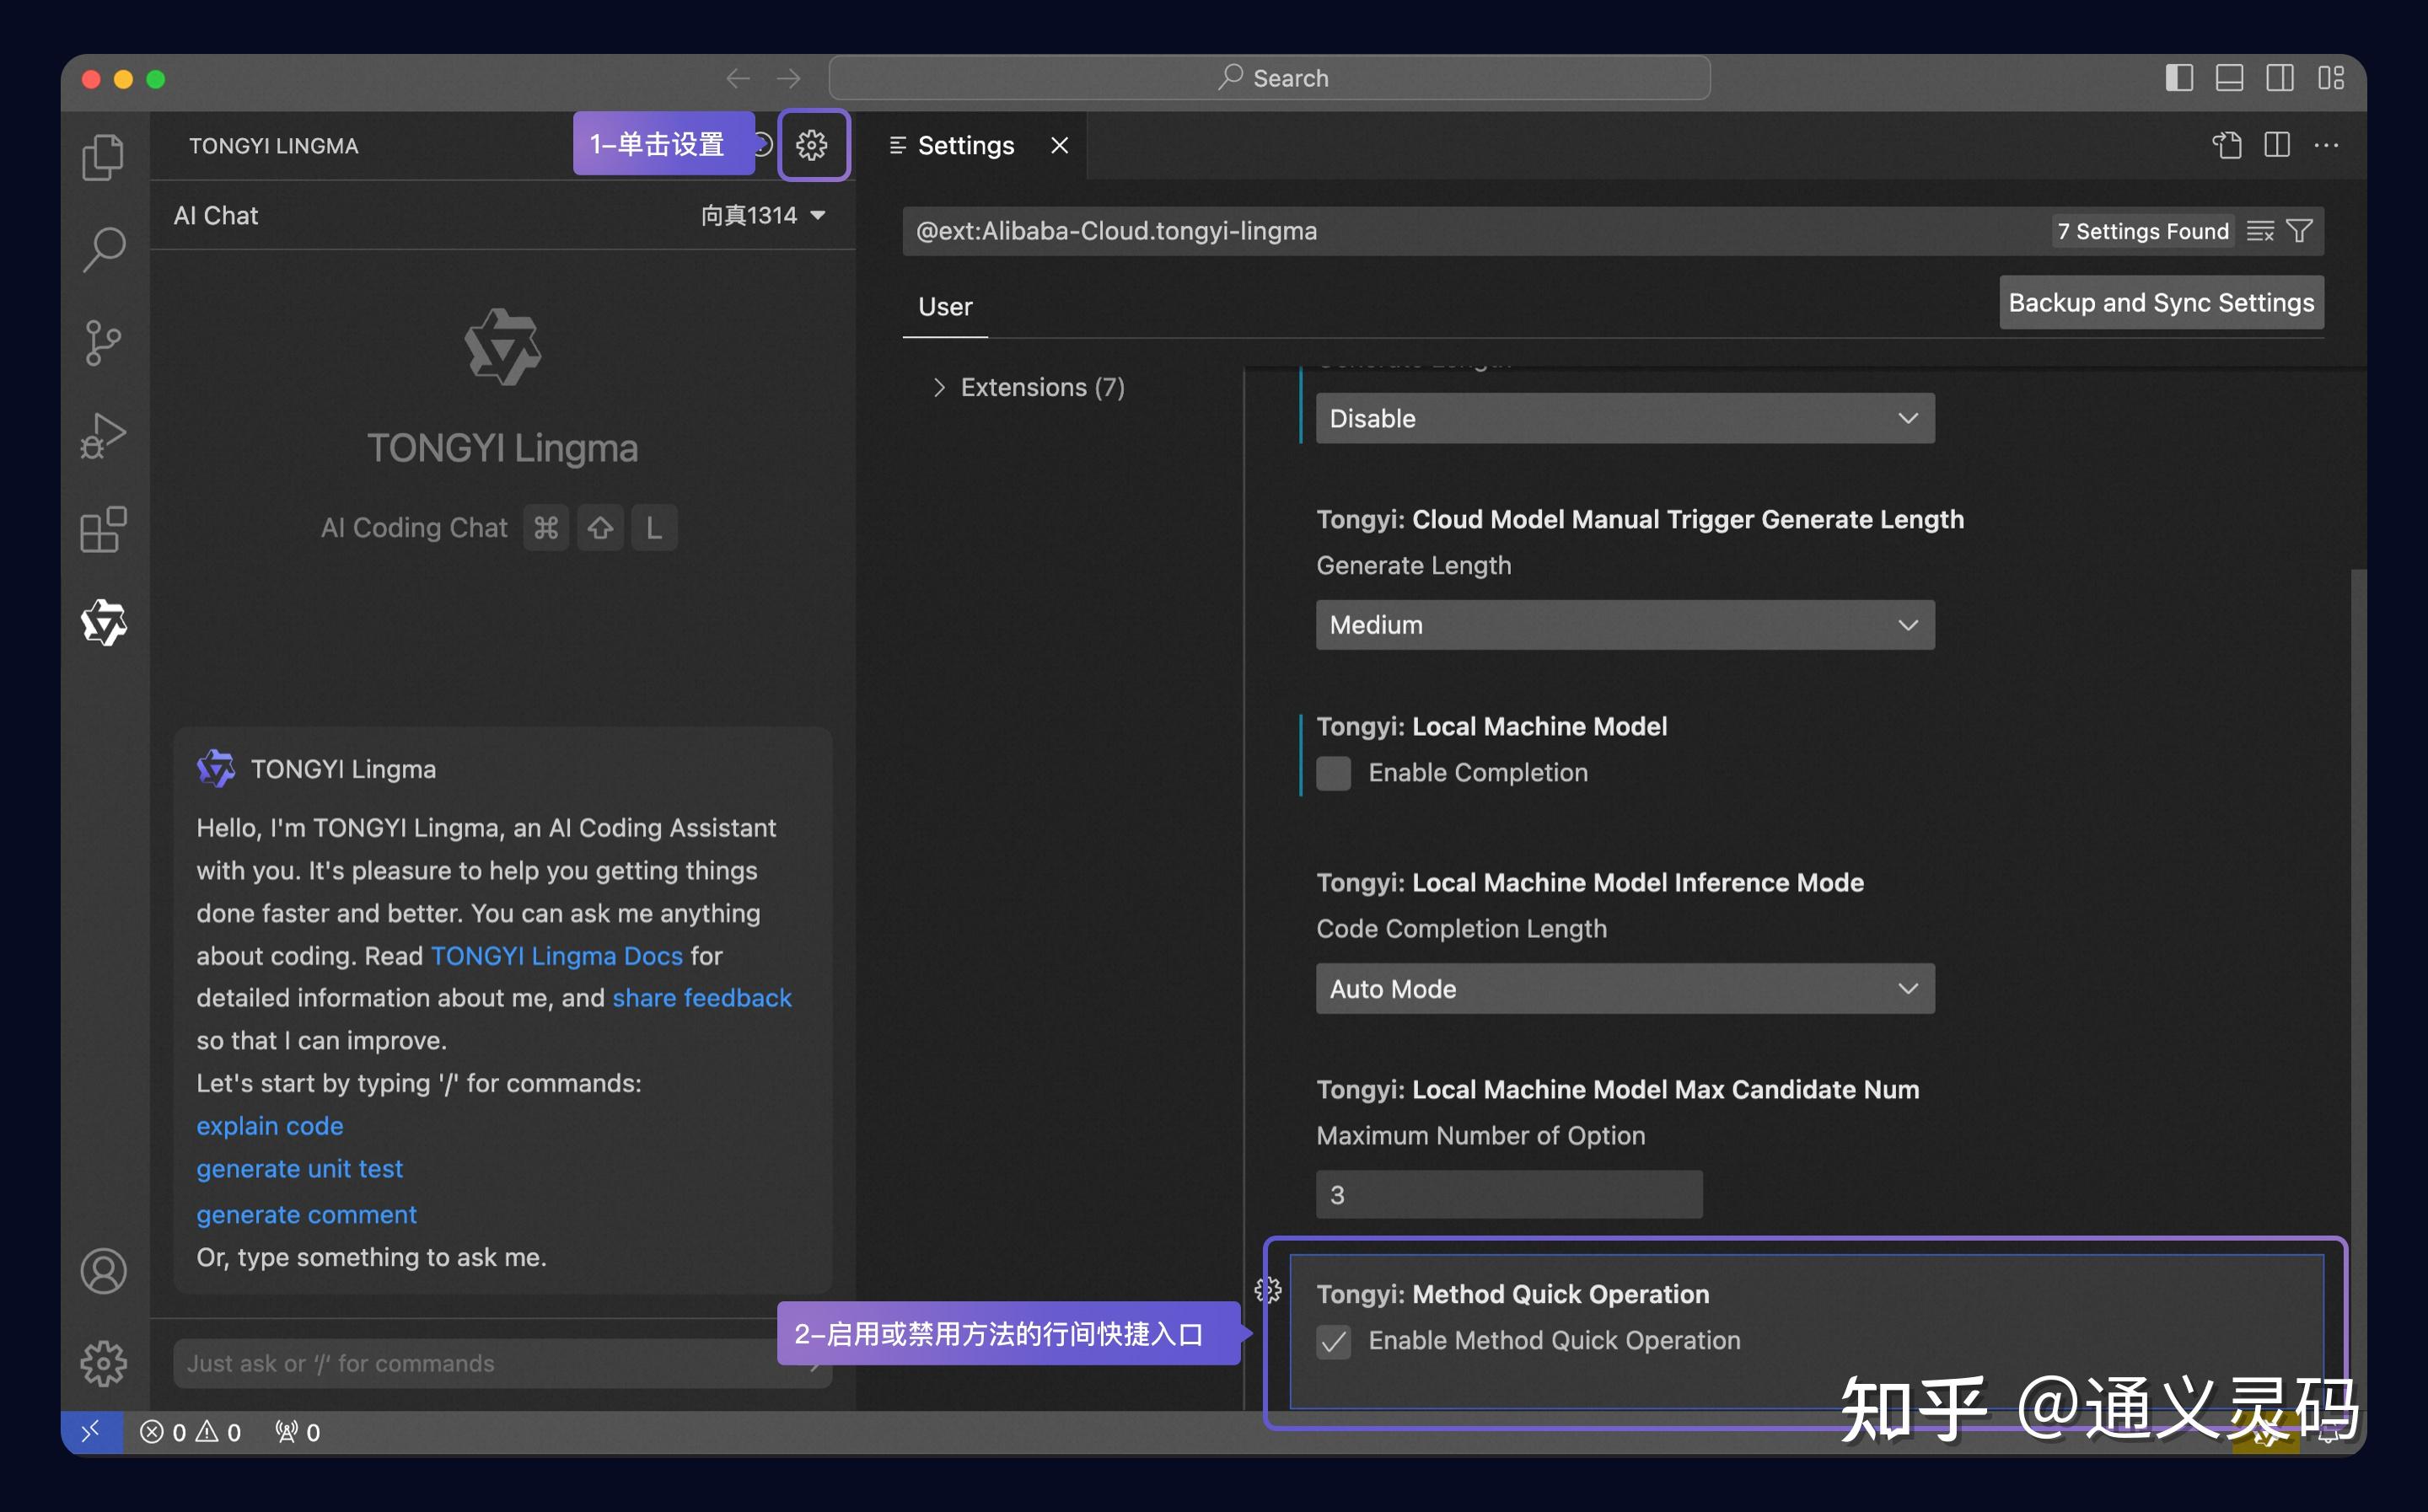
Task: Select the TONGYI Lingma activity bar icon
Action: pos(103,623)
